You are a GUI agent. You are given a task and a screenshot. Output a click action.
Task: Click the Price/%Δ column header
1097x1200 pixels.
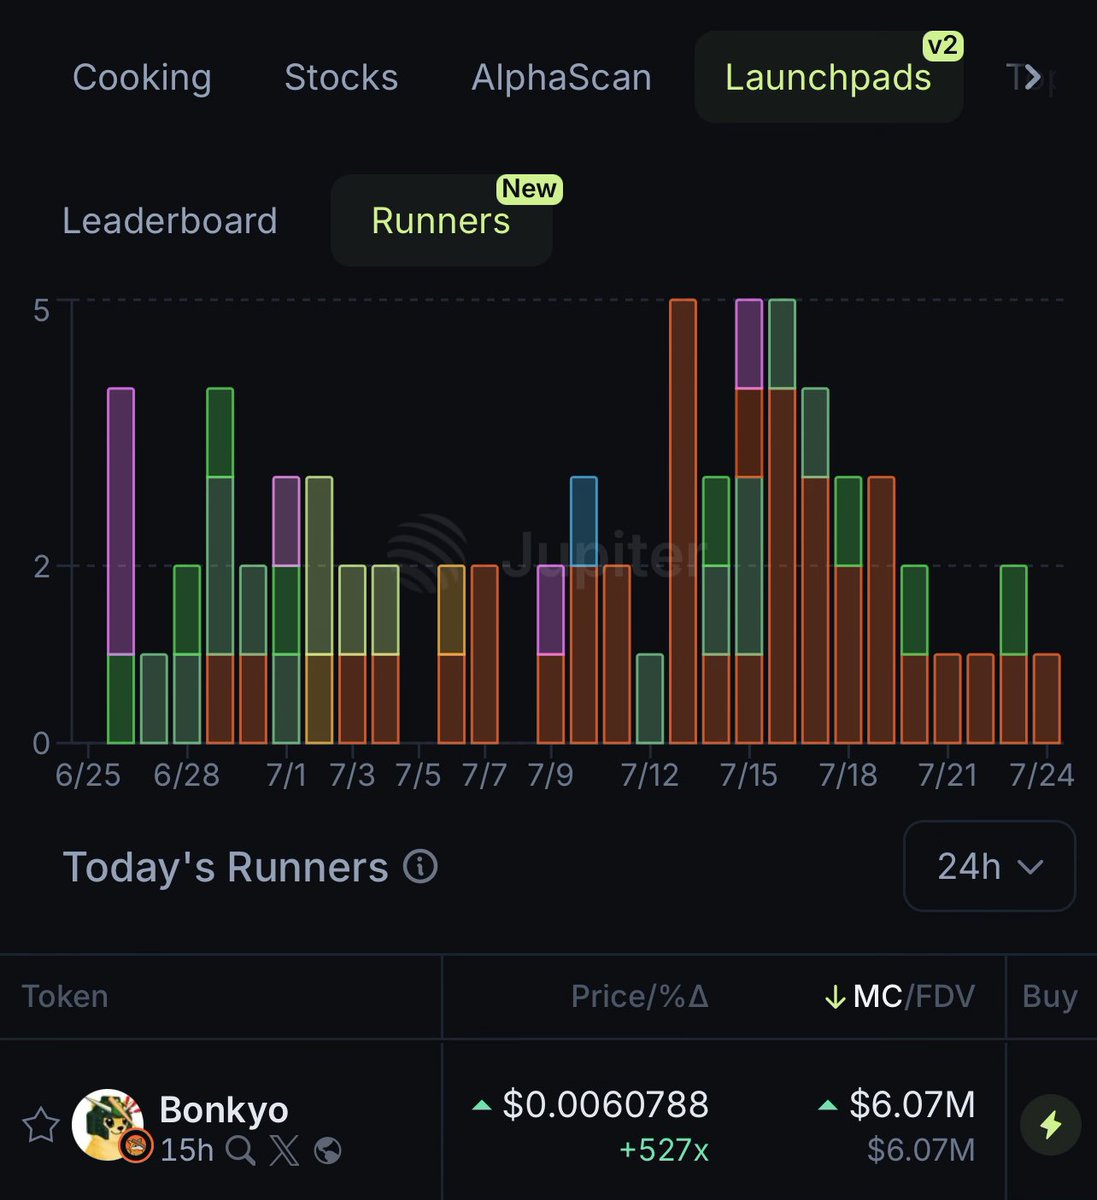coord(640,996)
